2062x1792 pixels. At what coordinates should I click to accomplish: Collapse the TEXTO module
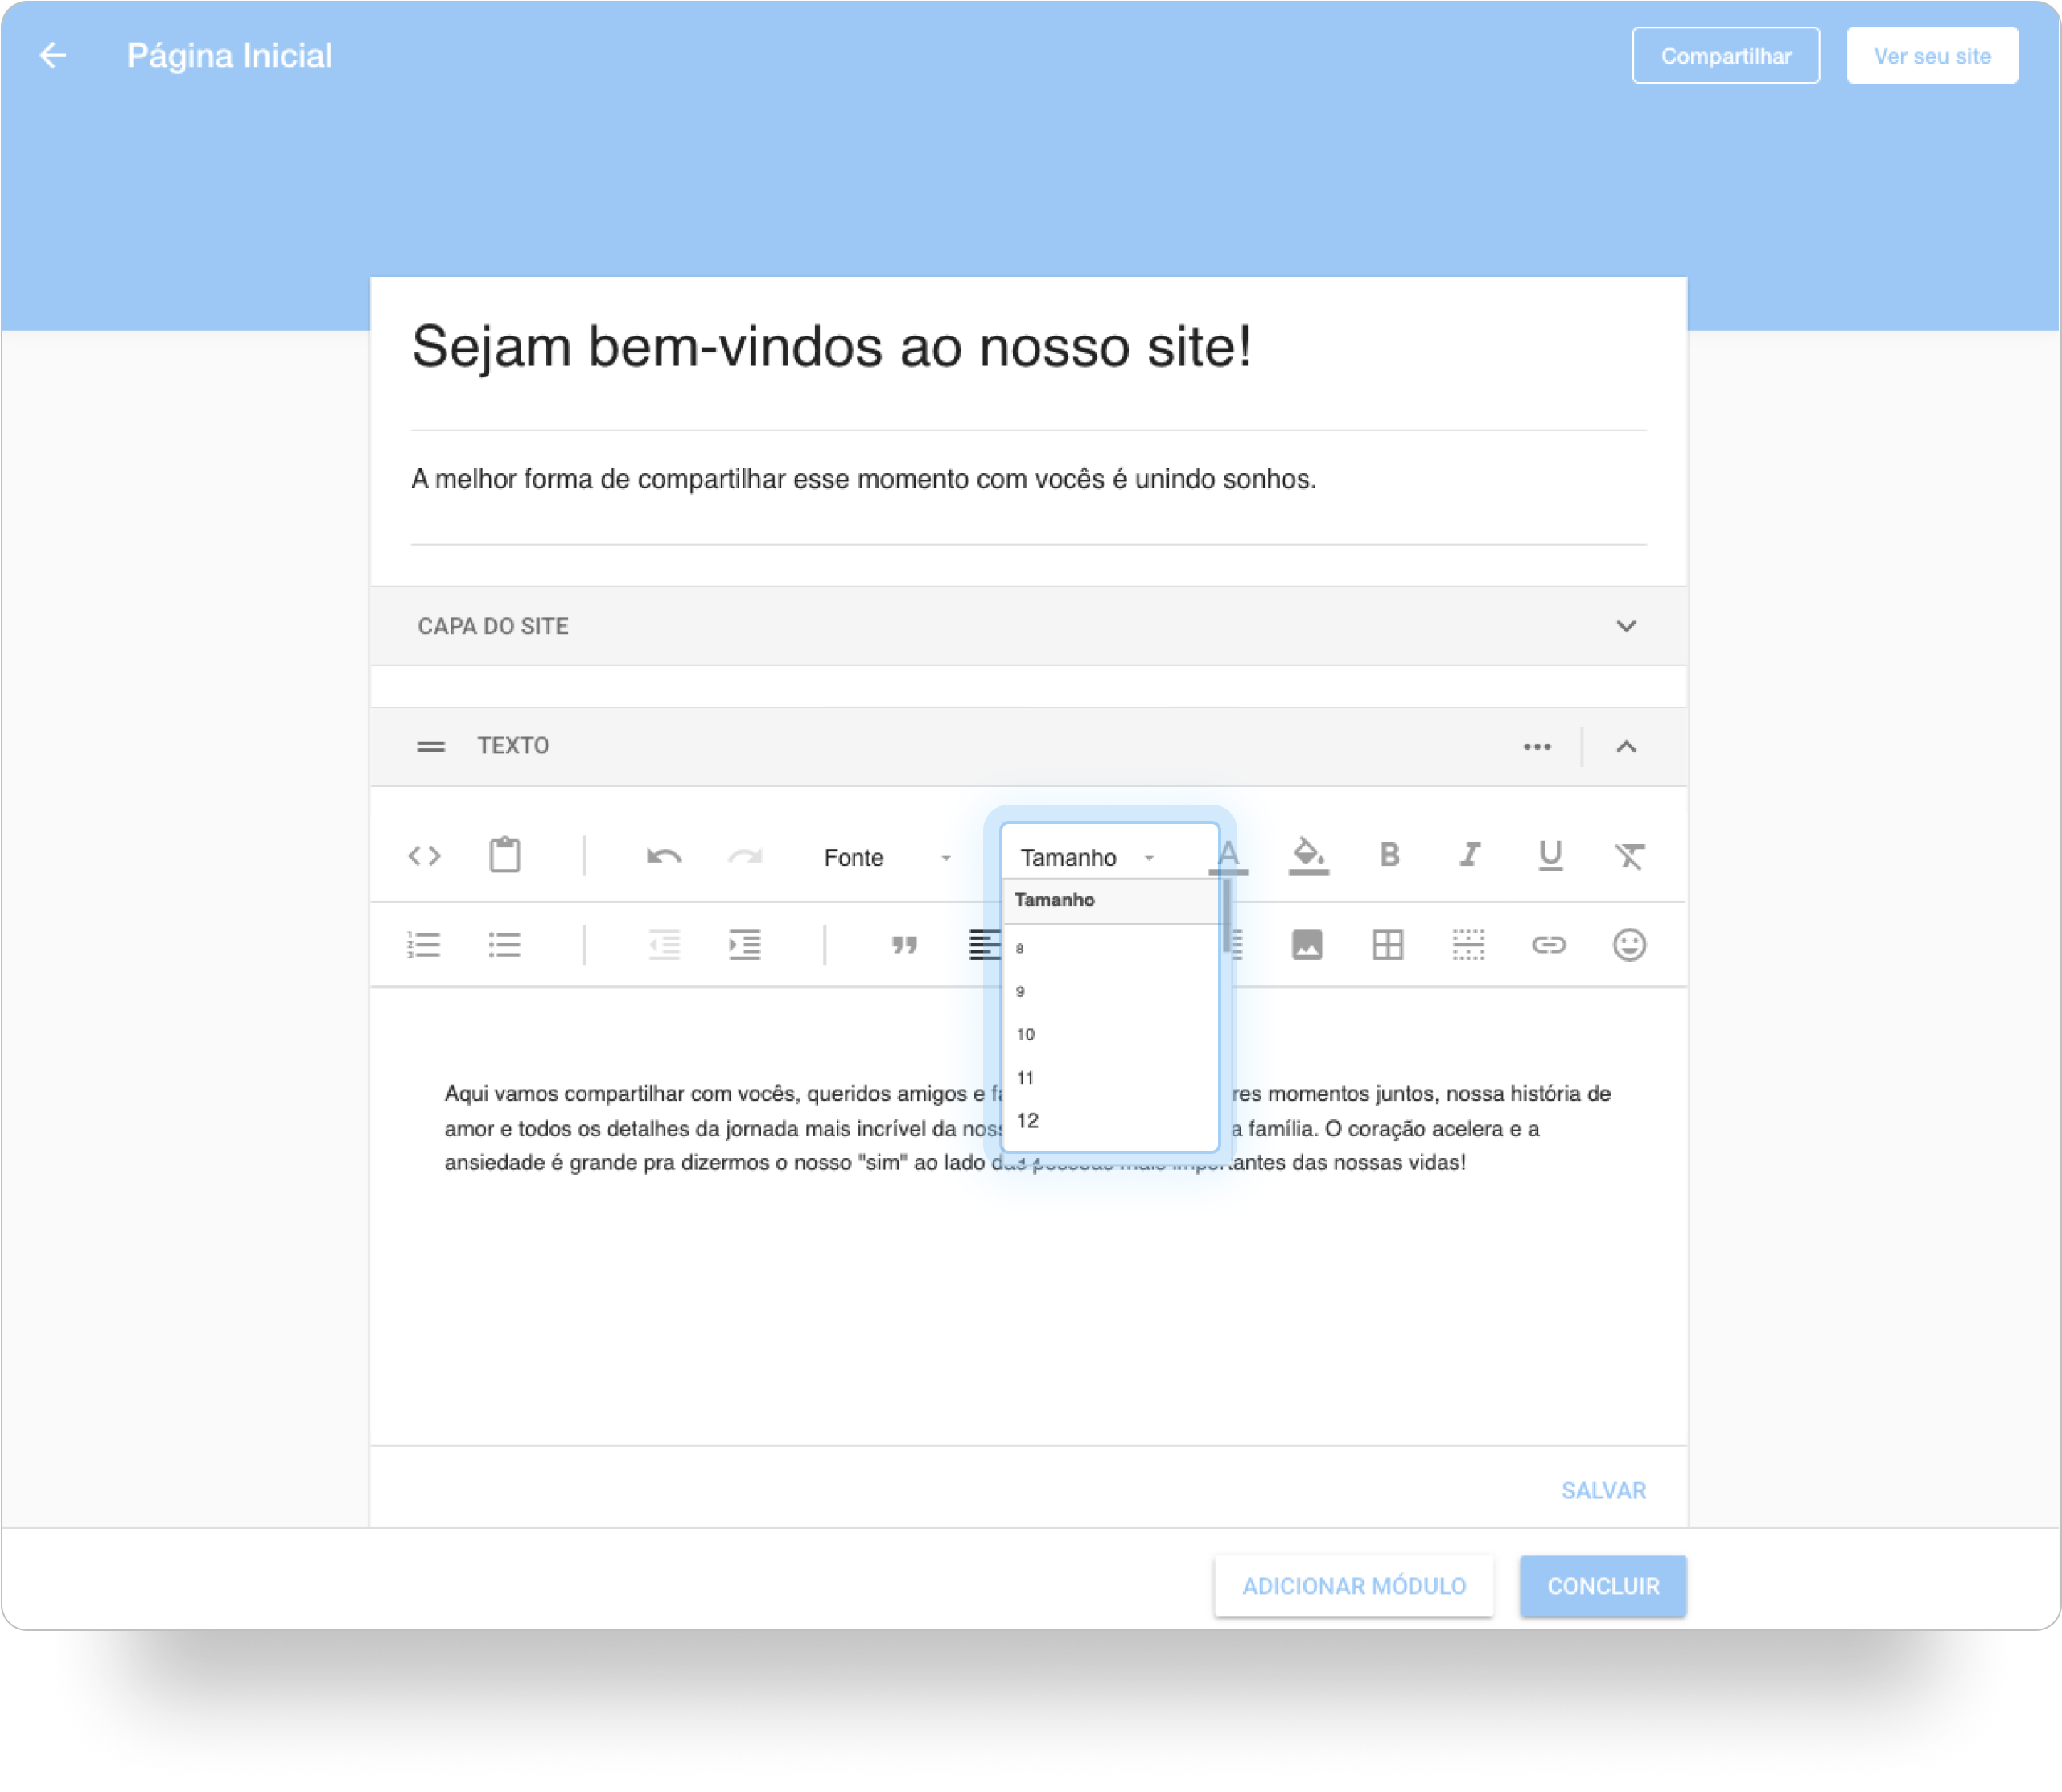coord(1626,747)
